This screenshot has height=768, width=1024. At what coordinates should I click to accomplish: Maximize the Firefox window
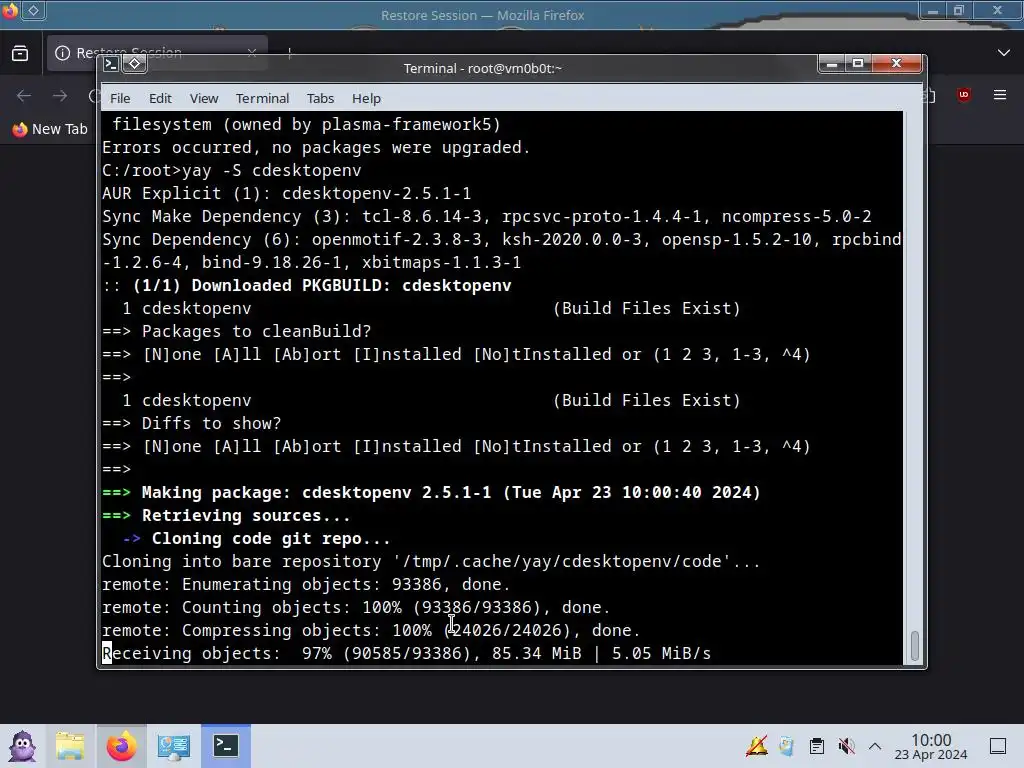coord(959,11)
